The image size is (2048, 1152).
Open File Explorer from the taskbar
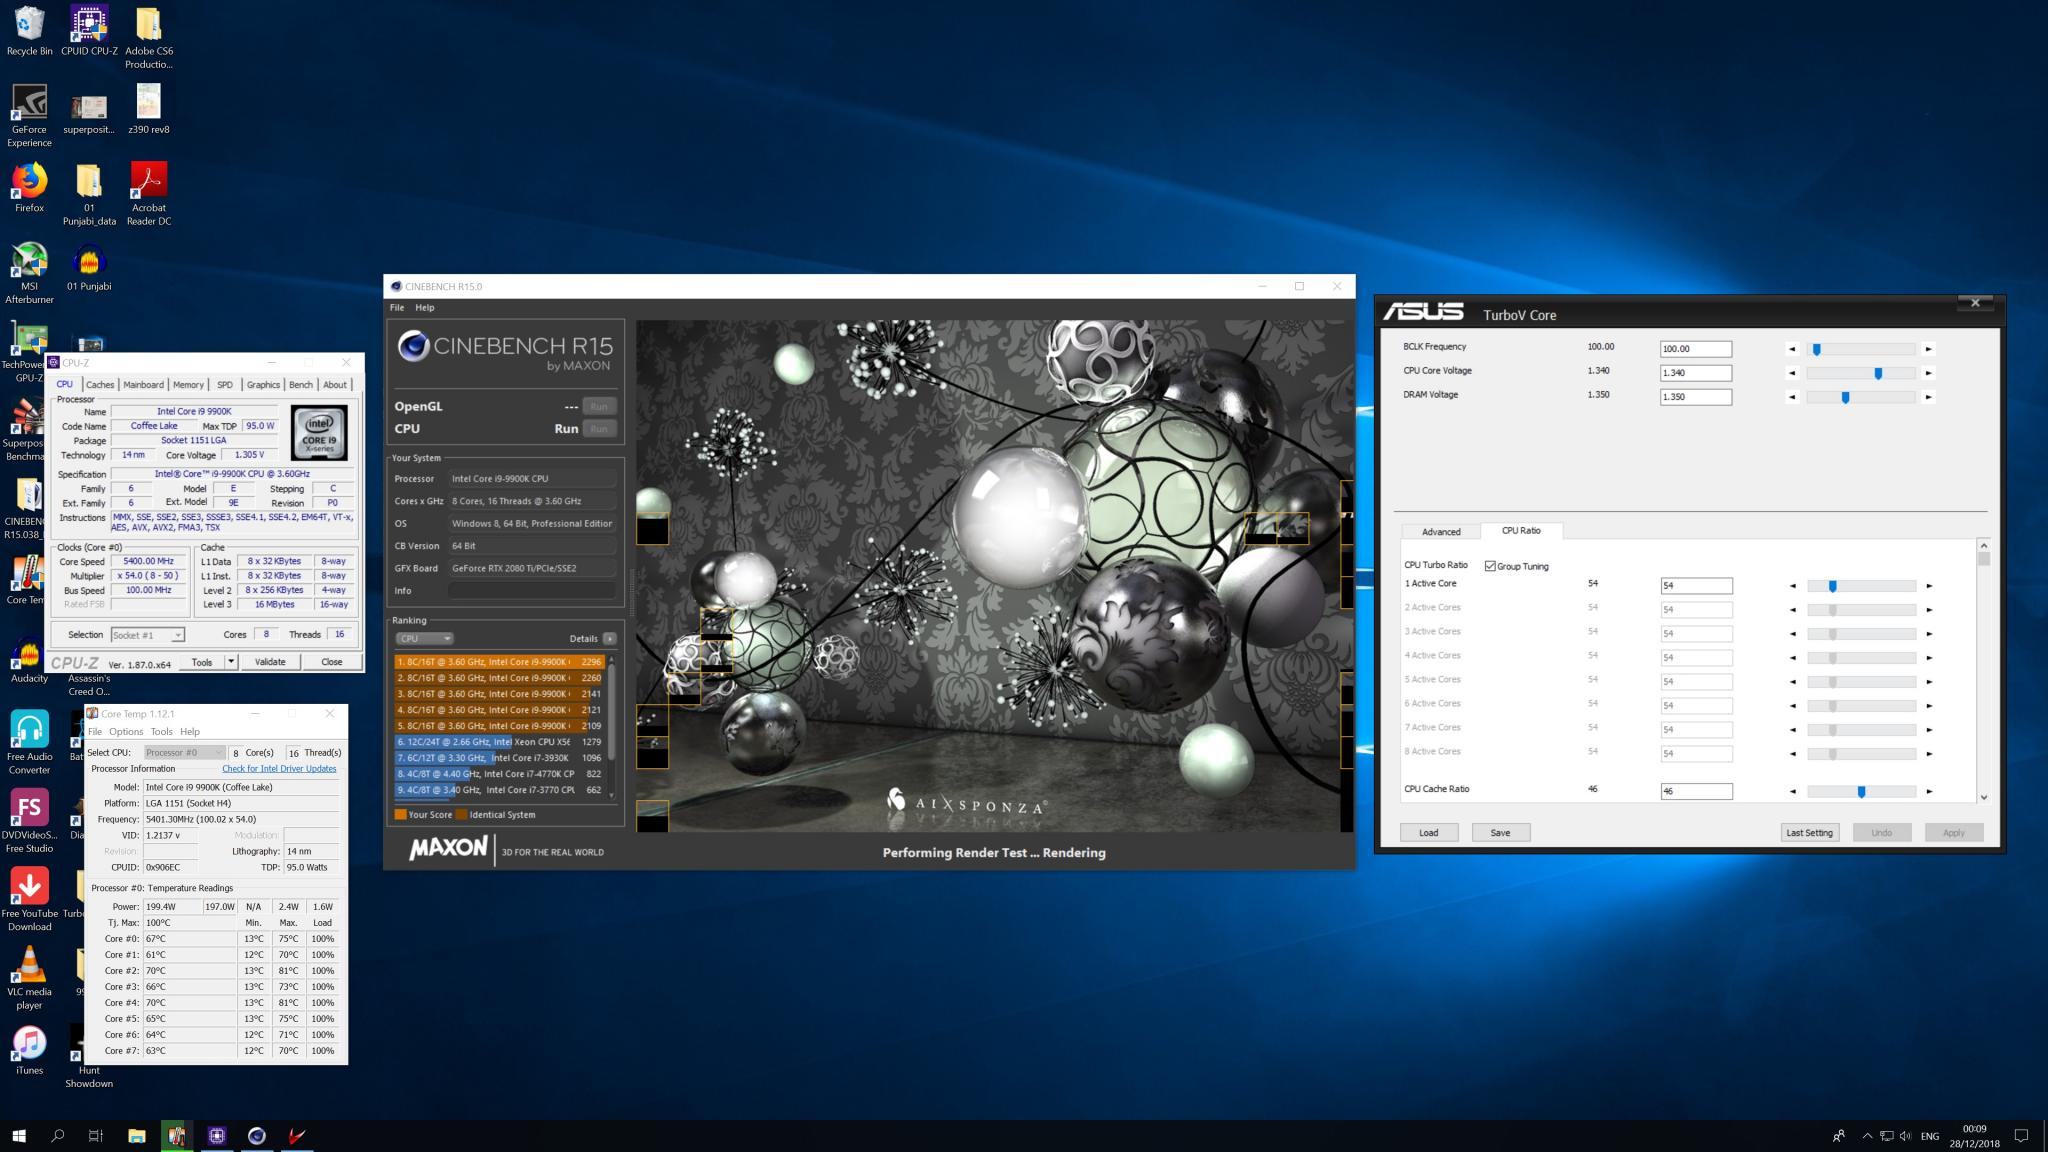[x=136, y=1135]
